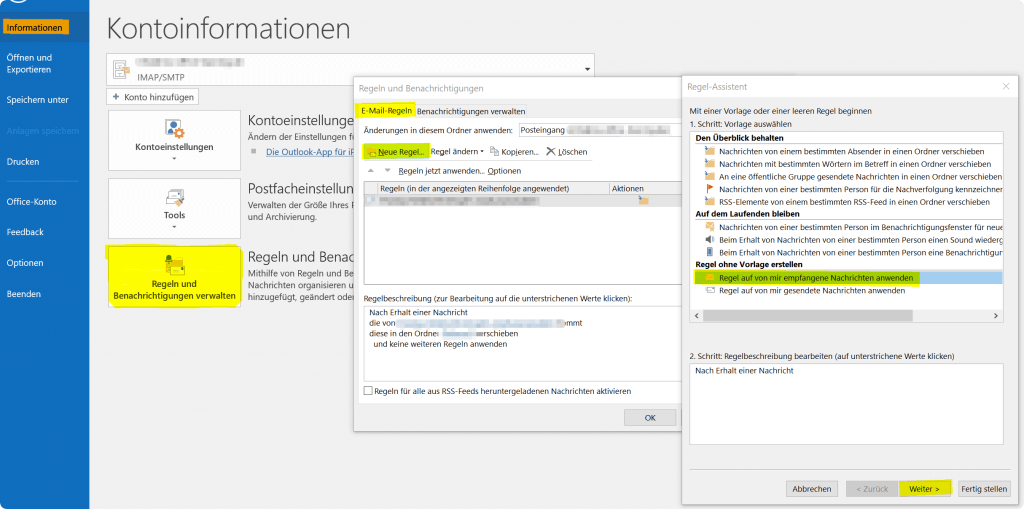Switch to E-Mail-Regeln tab
Viewport: 1024px width, 509px height.
point(387,110)
